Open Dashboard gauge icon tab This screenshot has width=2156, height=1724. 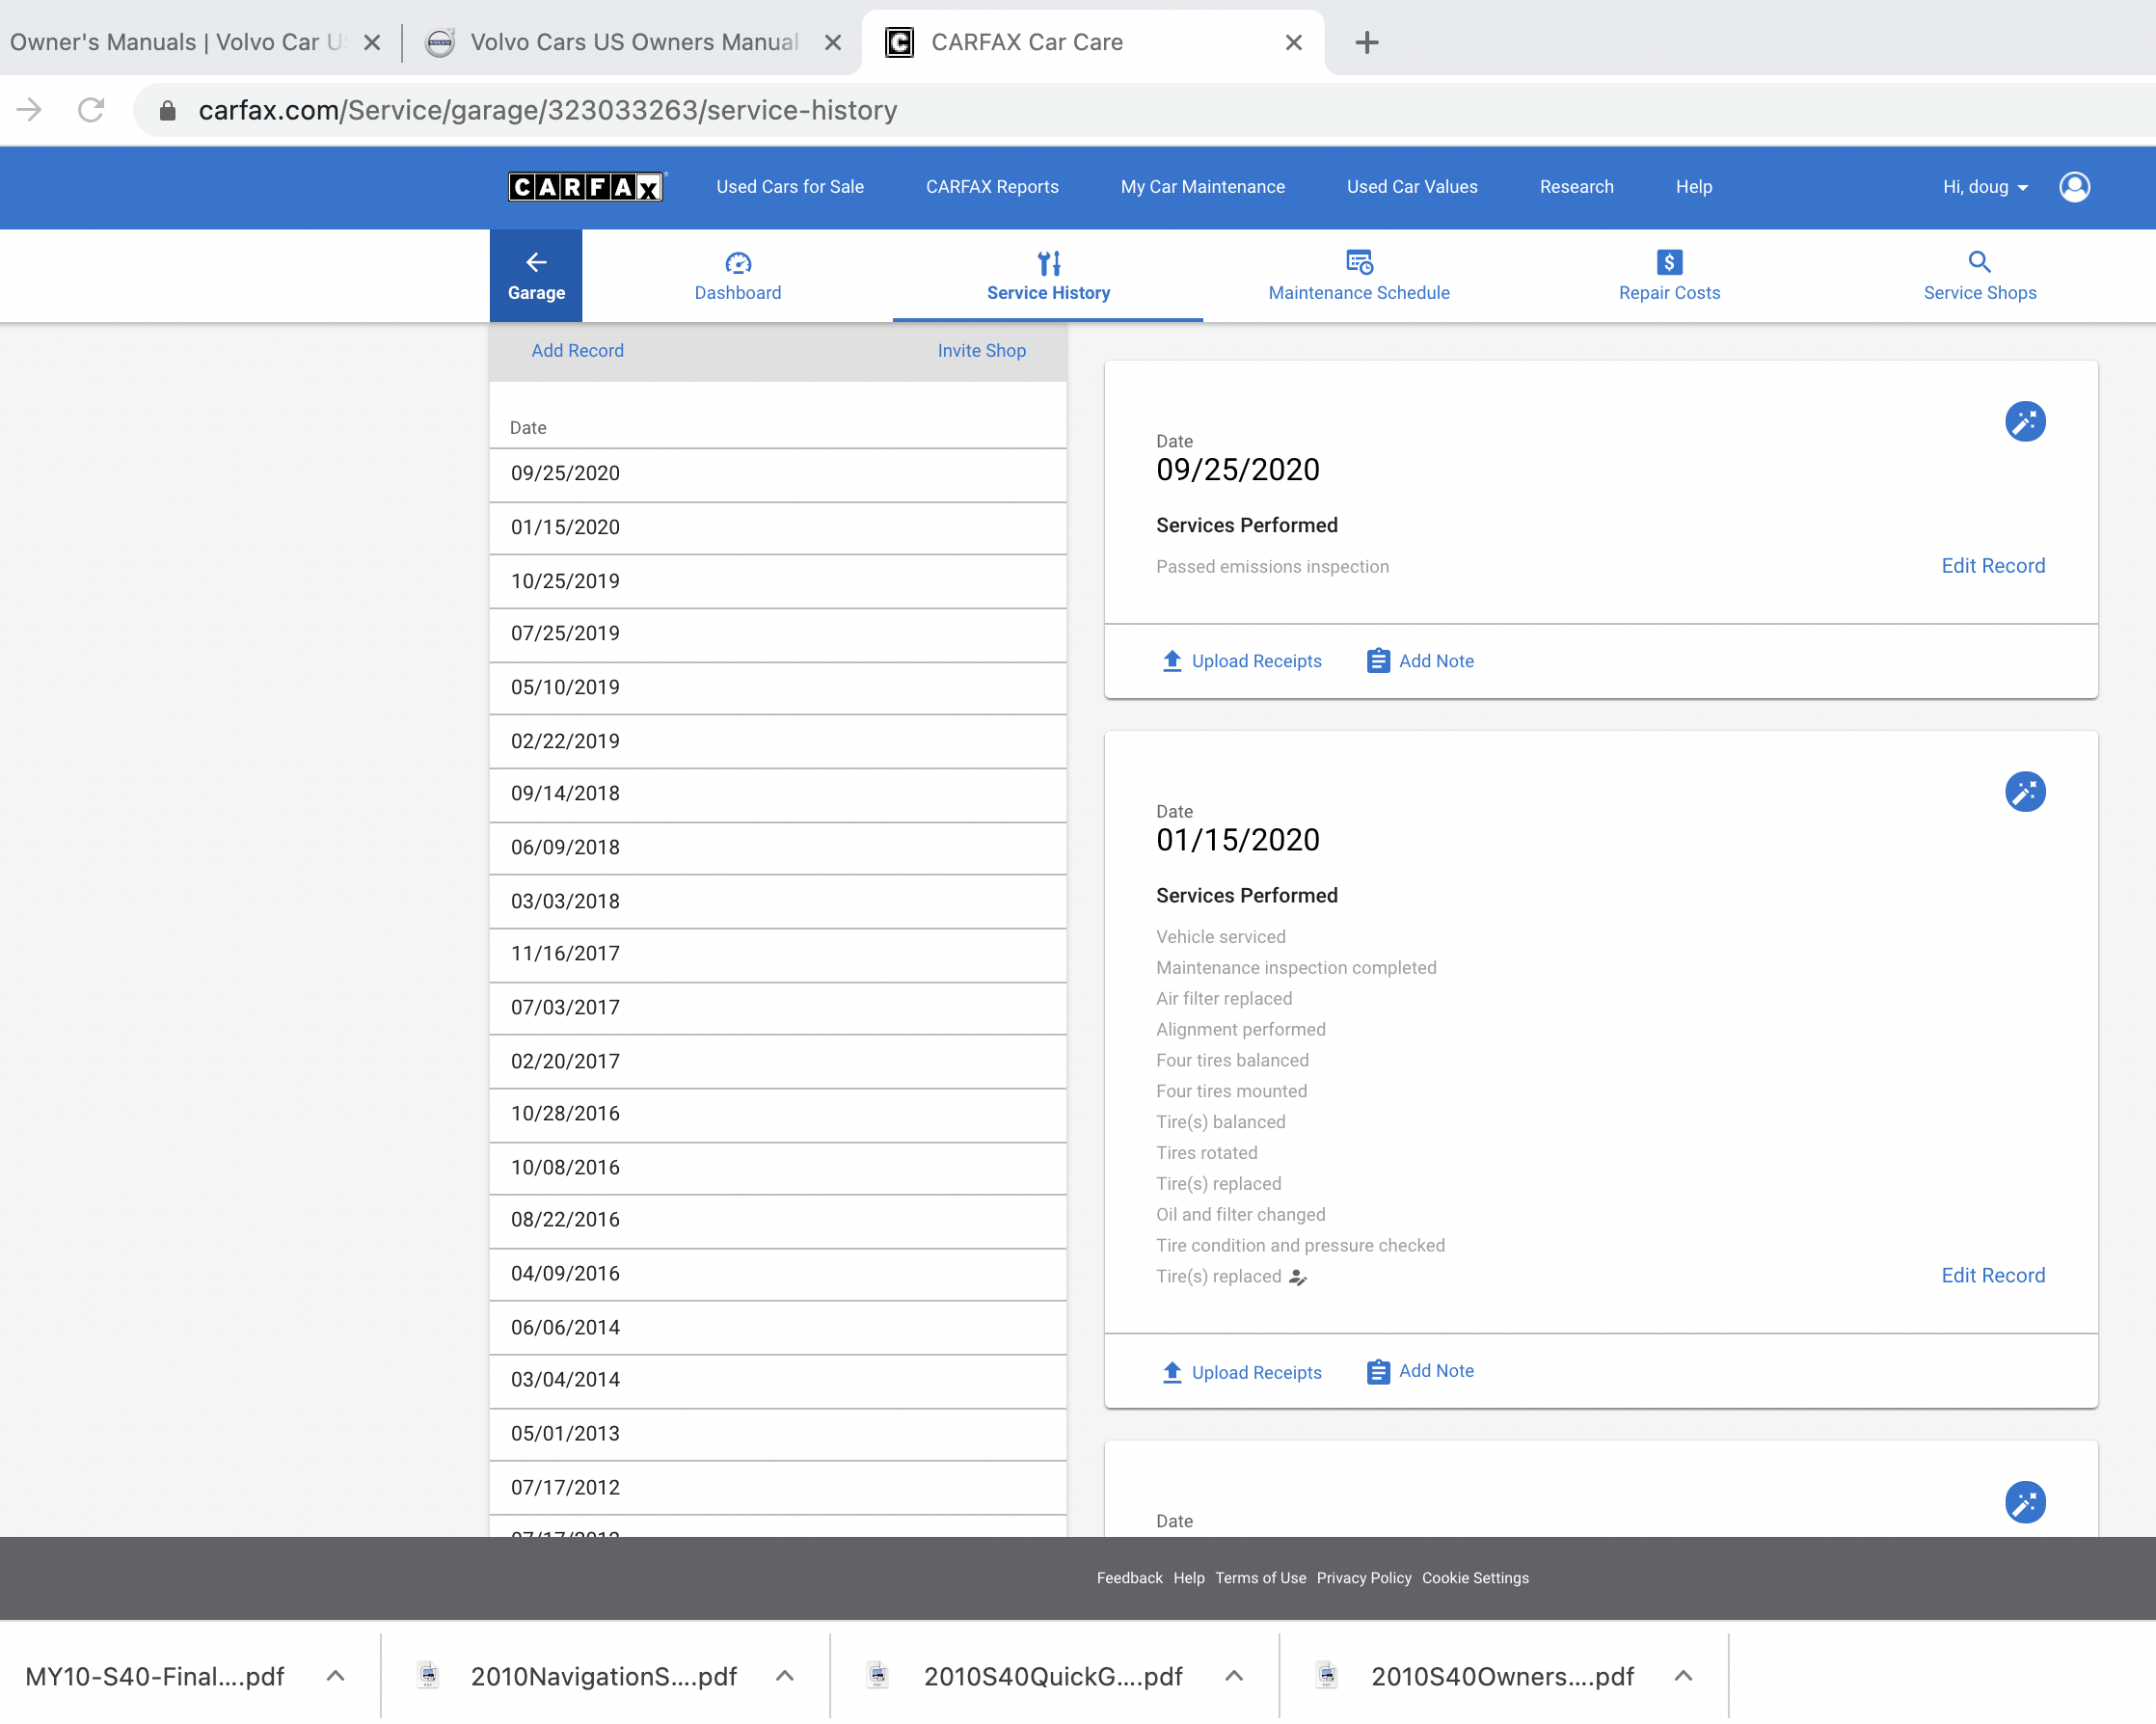(x=738, y=276)
